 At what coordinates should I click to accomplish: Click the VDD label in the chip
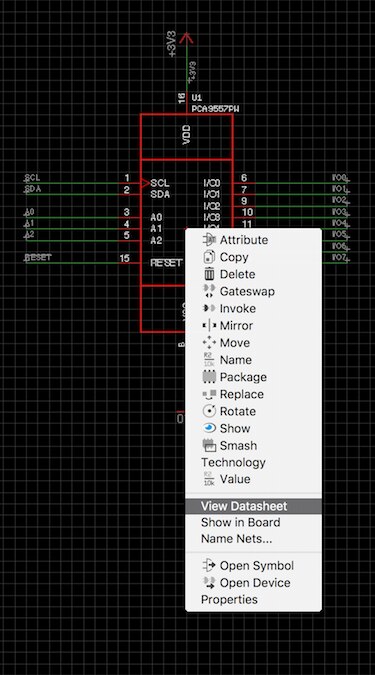pyautogui.click(x=187, y=135)
